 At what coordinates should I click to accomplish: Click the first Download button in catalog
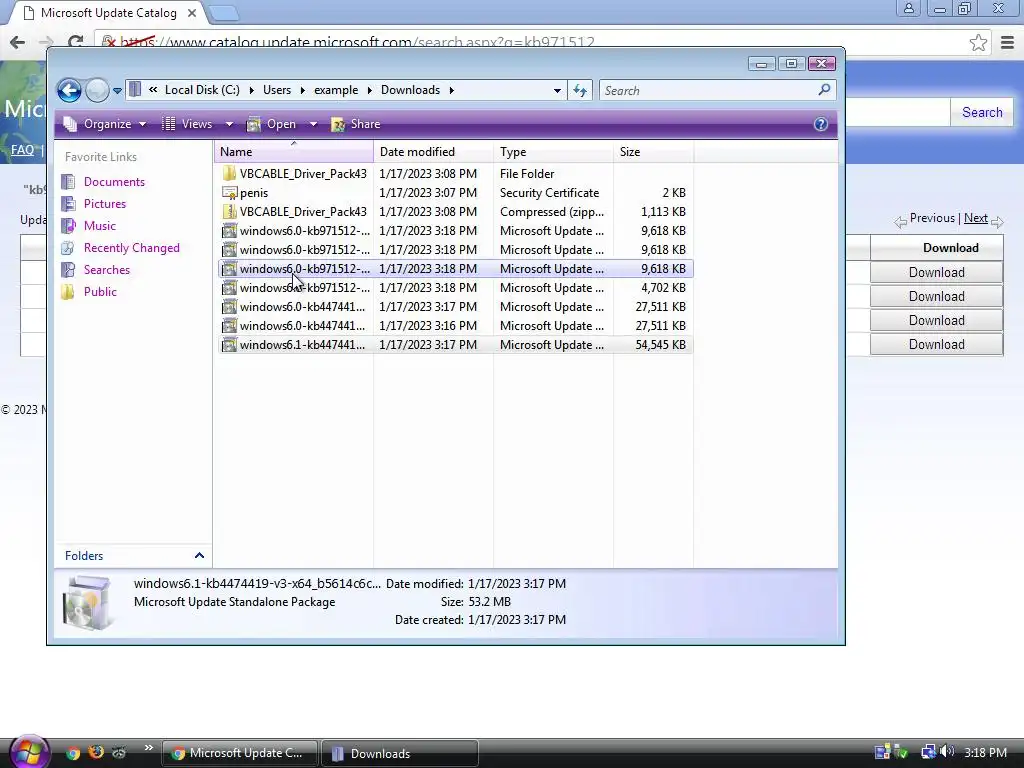[x=936, y=272]
